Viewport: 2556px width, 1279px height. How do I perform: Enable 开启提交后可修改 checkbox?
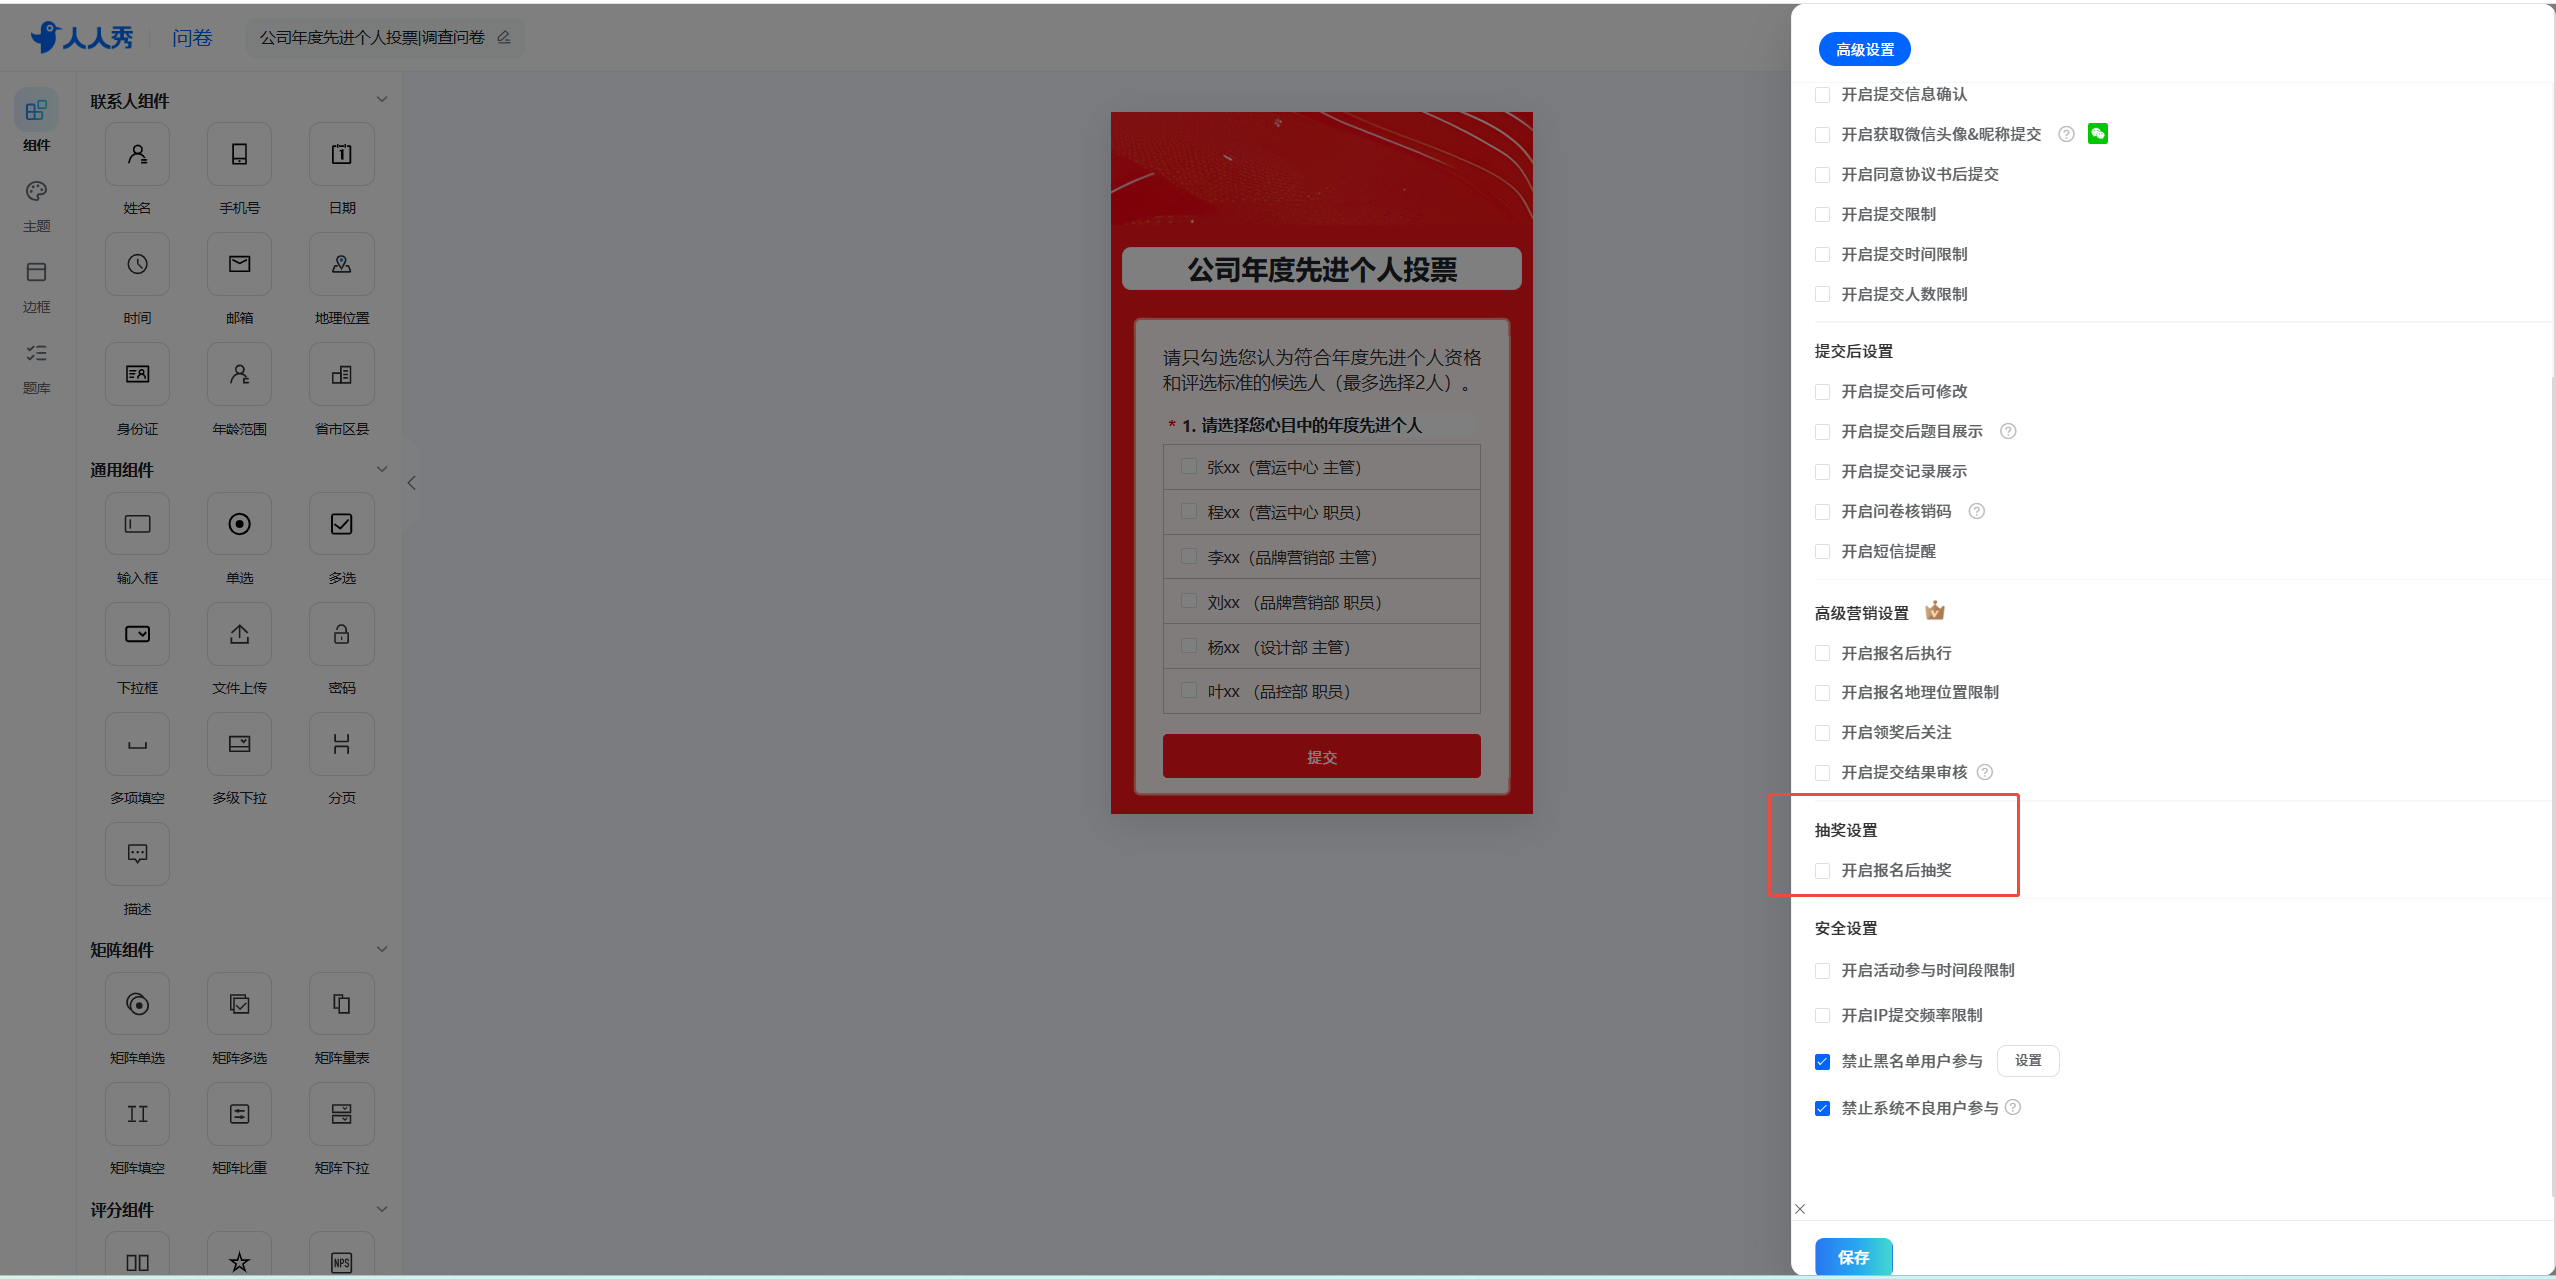pyautogui.click(x=1822, y=392)
